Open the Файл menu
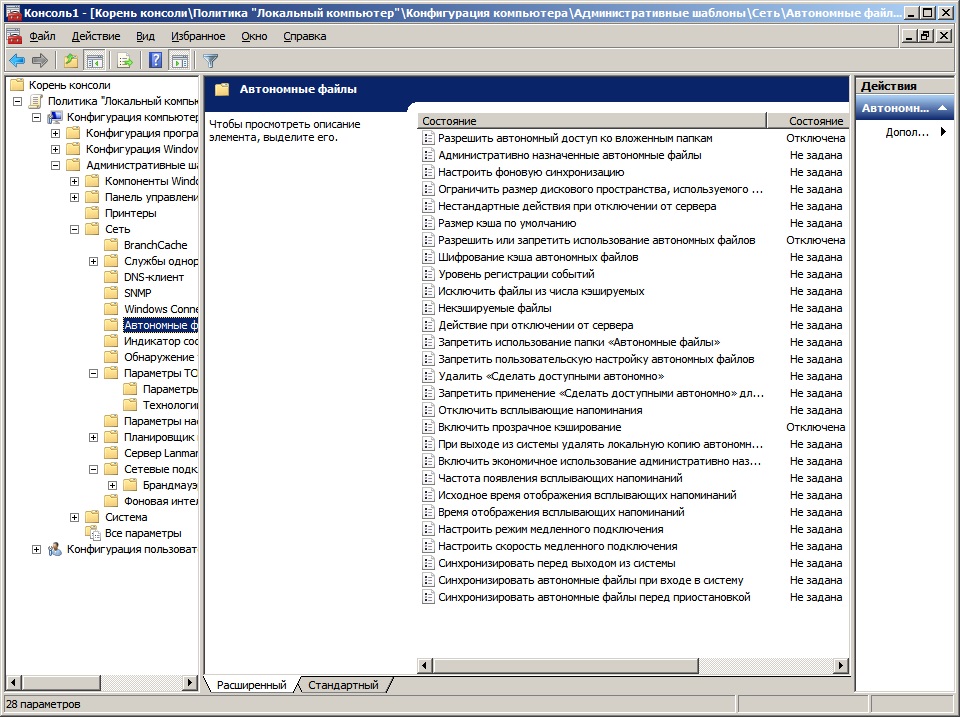960x717 pixels. [x=42, y=36]
